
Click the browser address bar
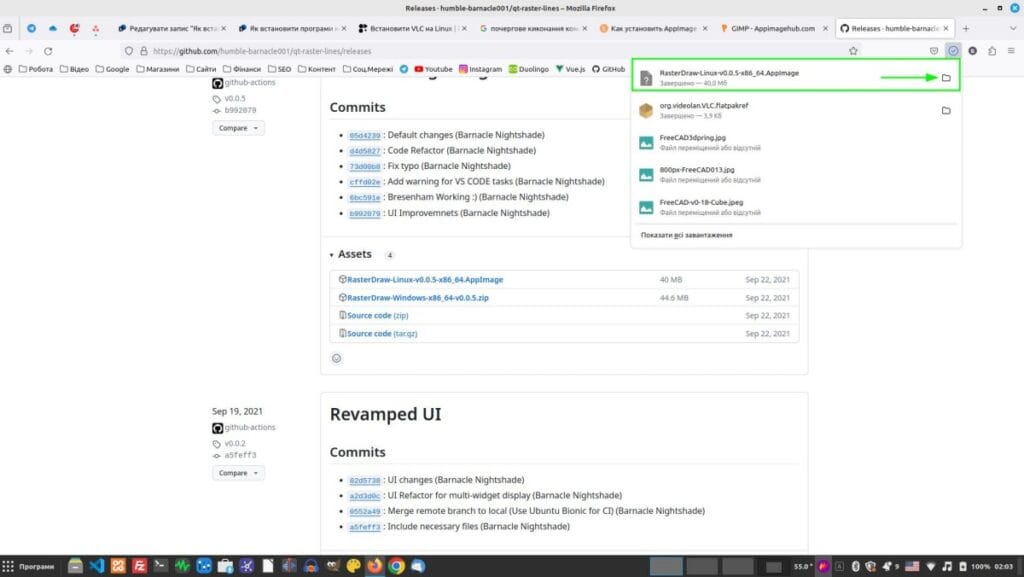[x=400, y=51]
